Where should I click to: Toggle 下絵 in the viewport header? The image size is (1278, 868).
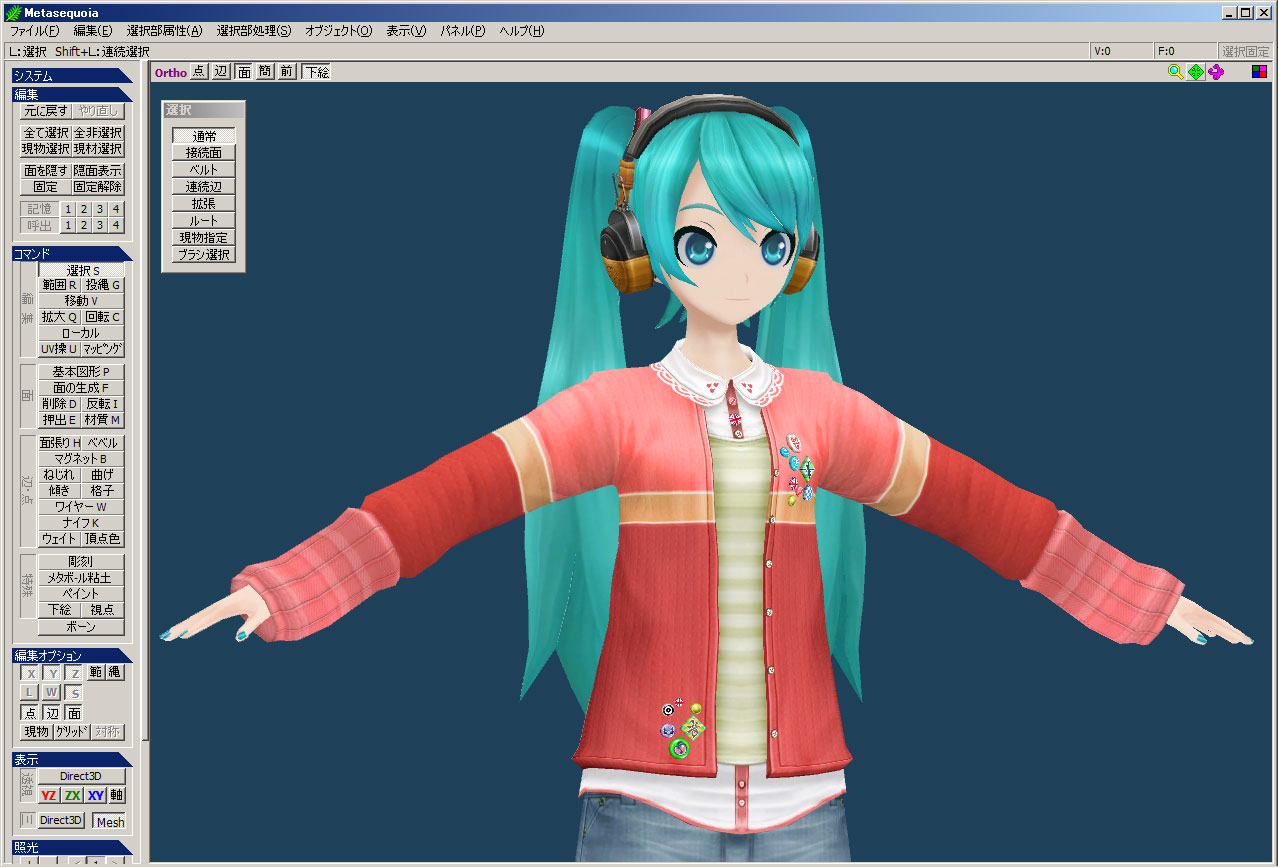317,71
